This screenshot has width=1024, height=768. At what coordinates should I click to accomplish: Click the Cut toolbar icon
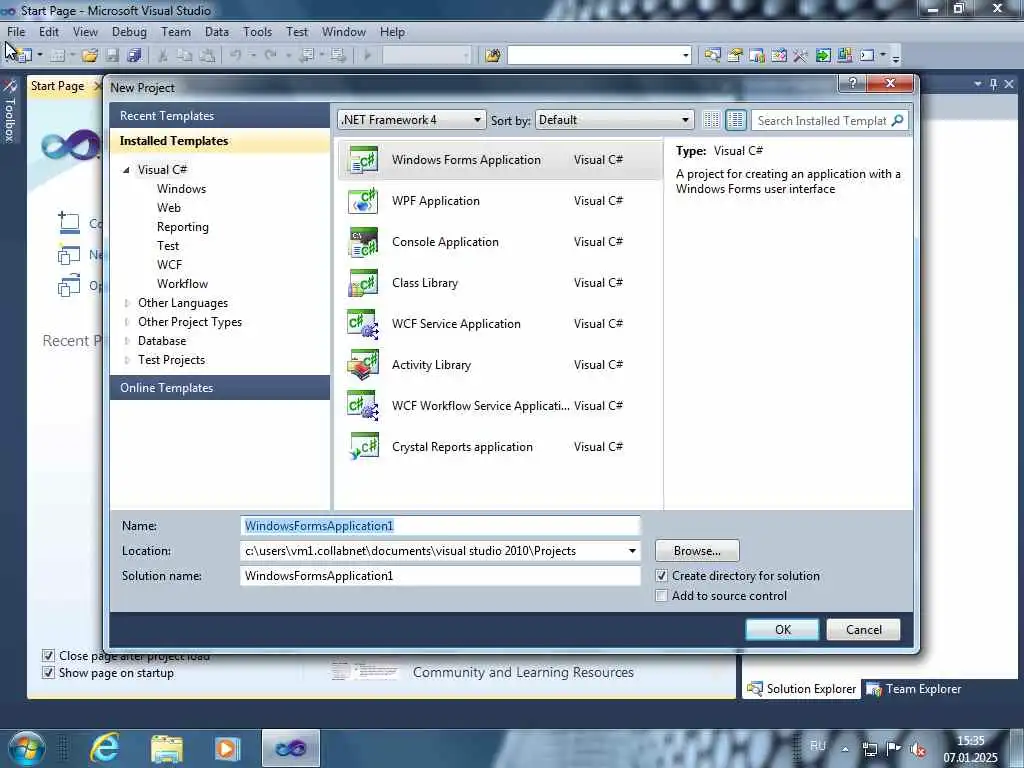pos(163,56)
